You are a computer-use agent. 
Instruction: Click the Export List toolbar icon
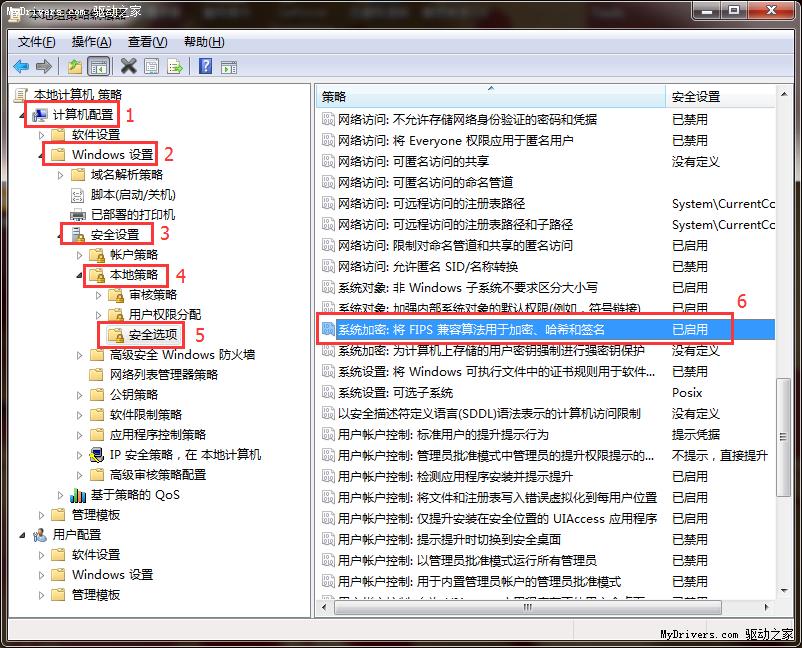(x=174, y=66)
